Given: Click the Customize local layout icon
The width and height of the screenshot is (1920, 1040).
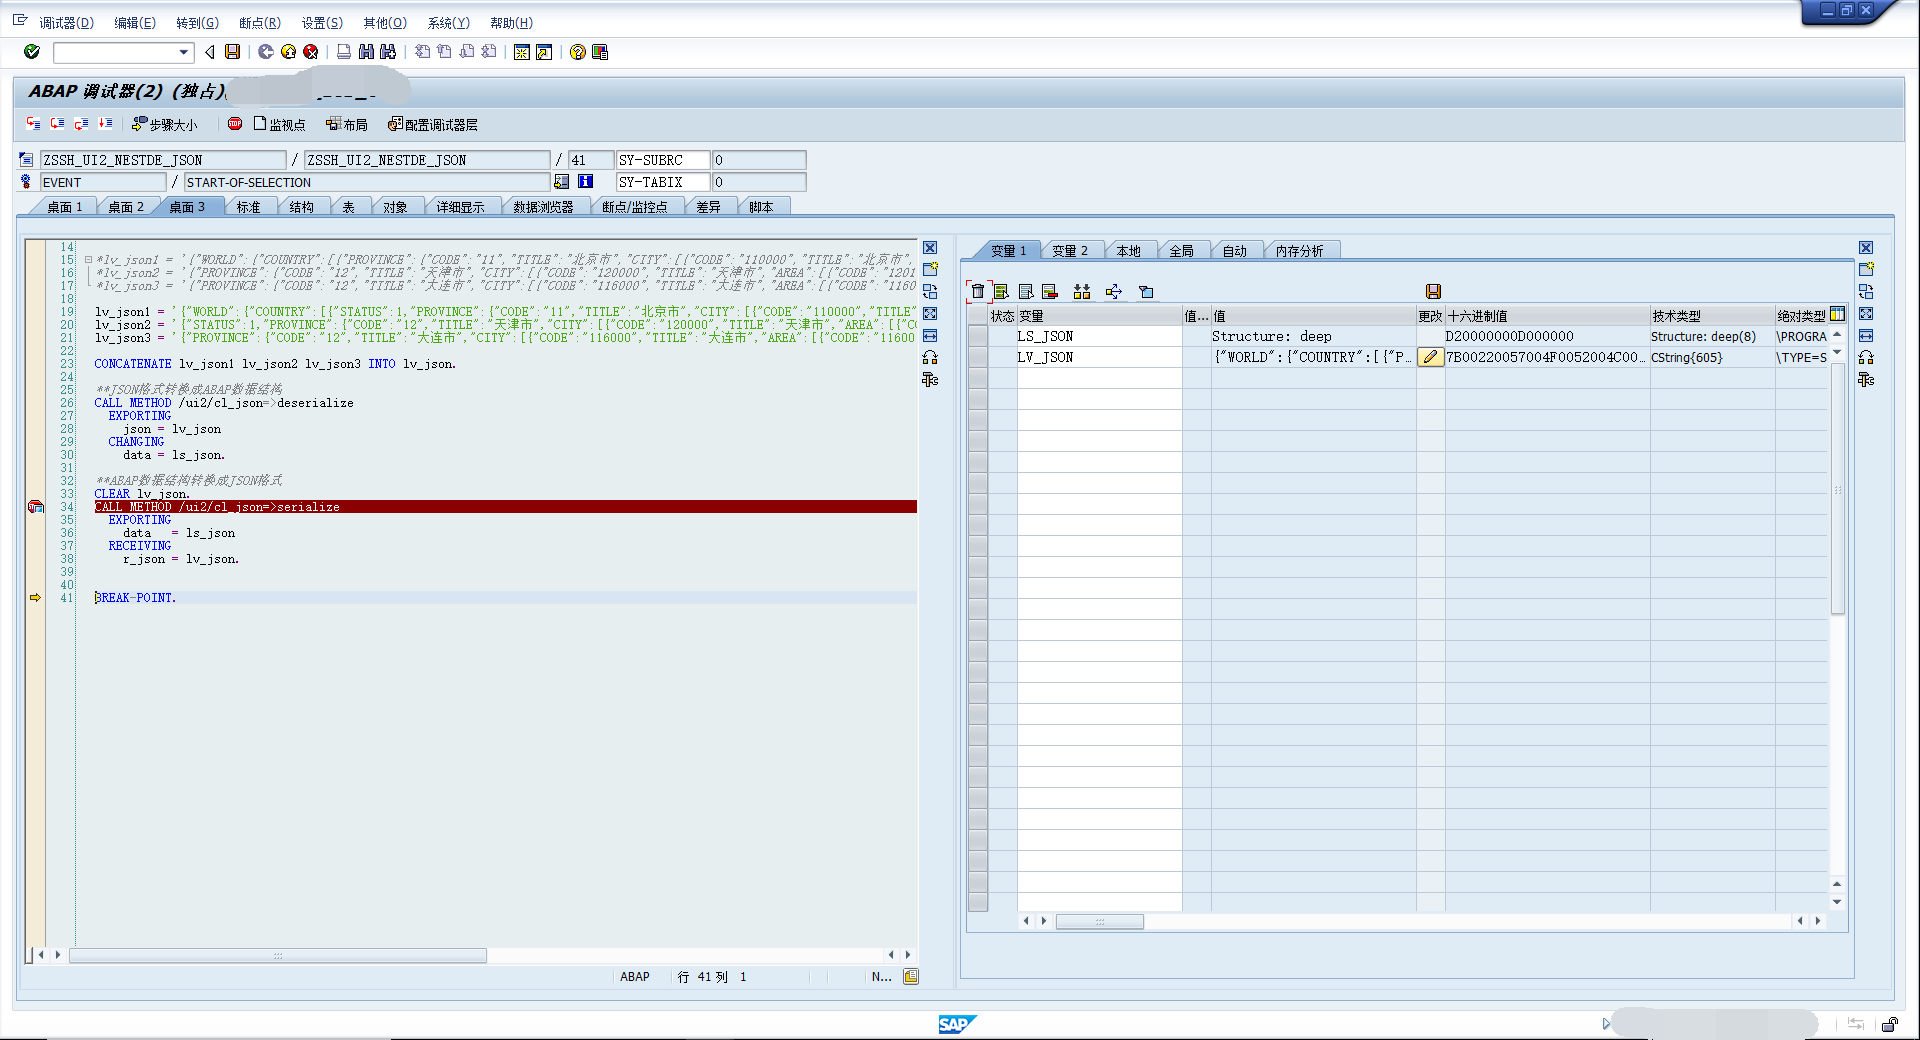Looking at the screenshot, I should click(x=600, y=52).
